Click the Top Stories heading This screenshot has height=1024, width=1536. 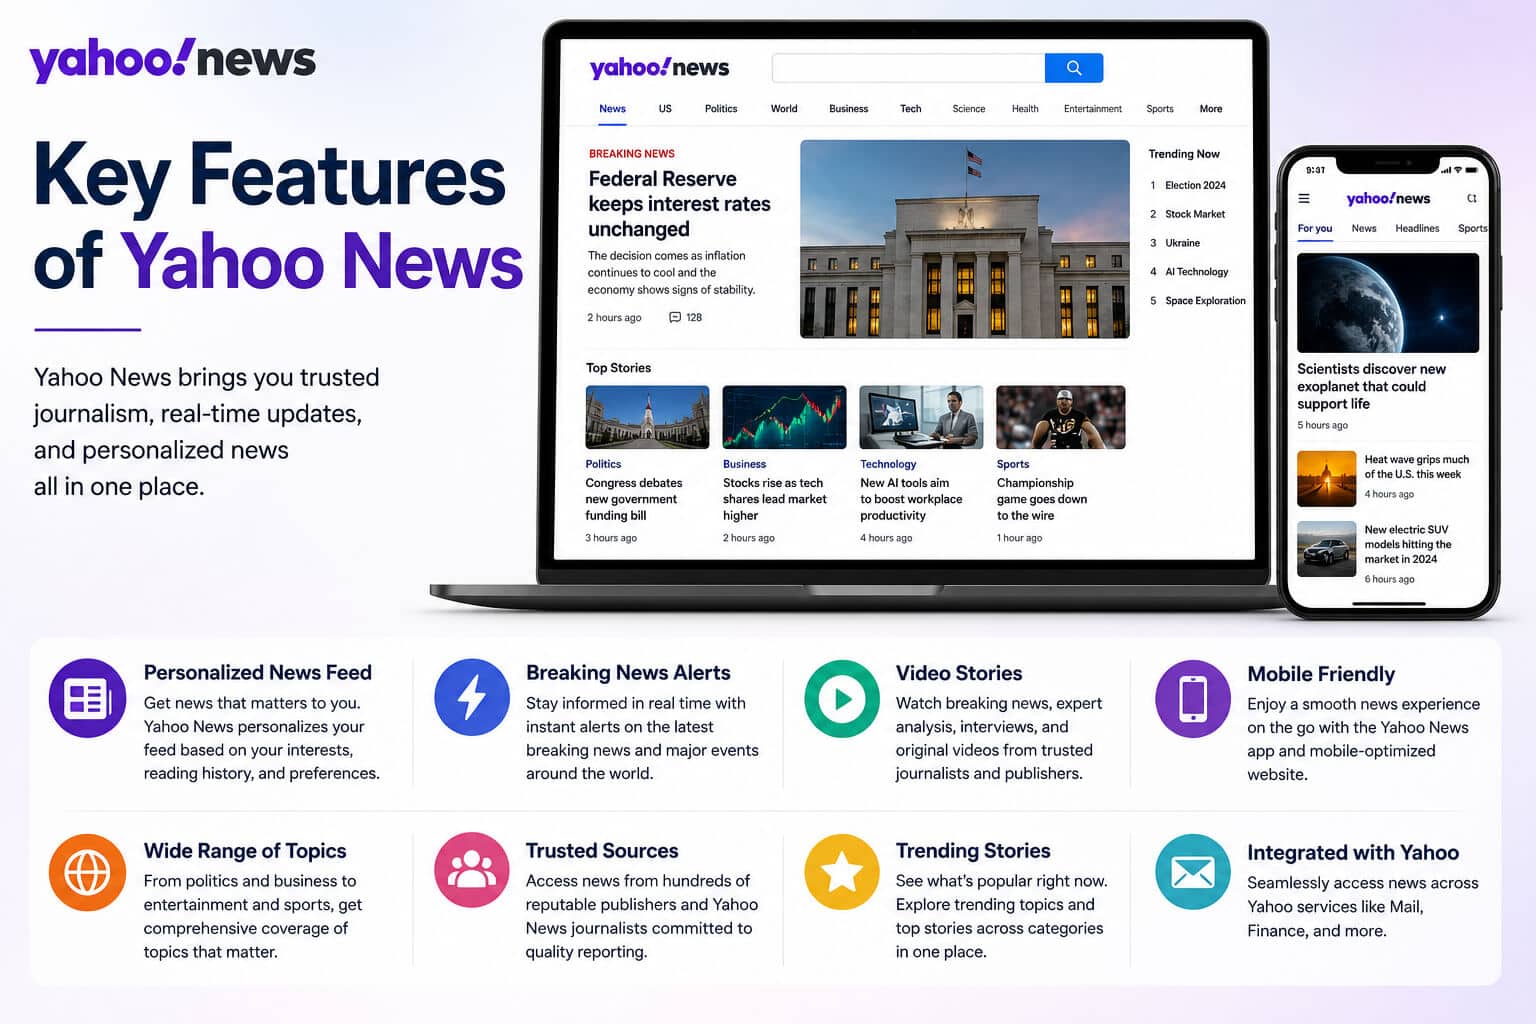point(618,368)
